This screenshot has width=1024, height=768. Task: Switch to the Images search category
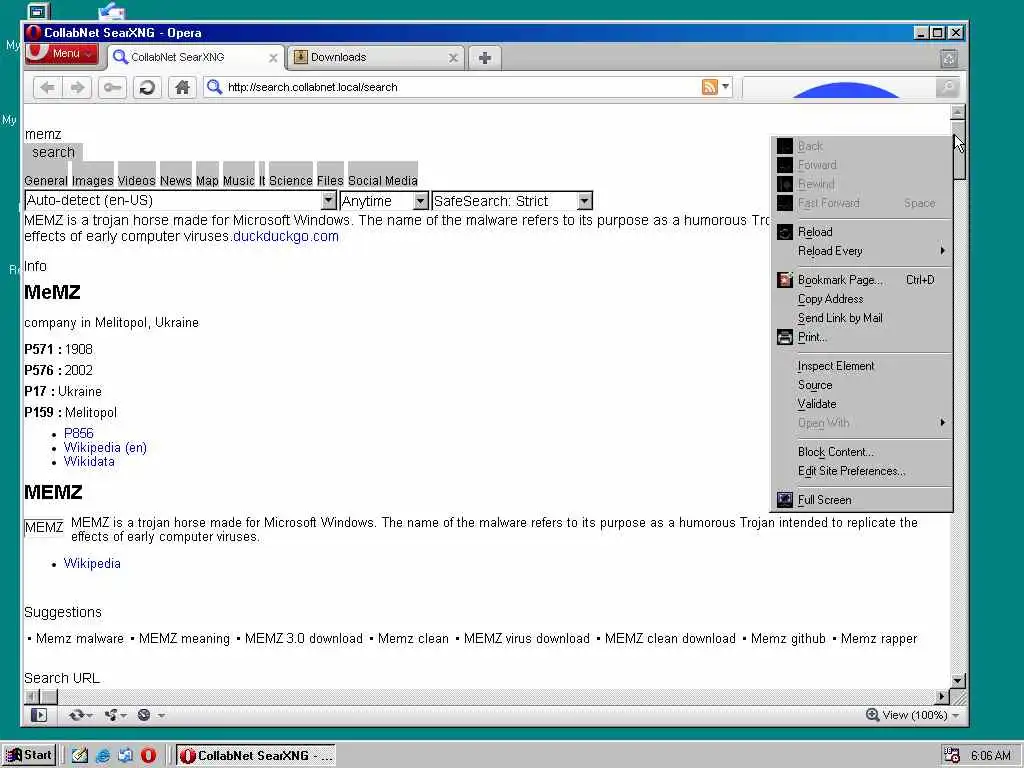92,180
